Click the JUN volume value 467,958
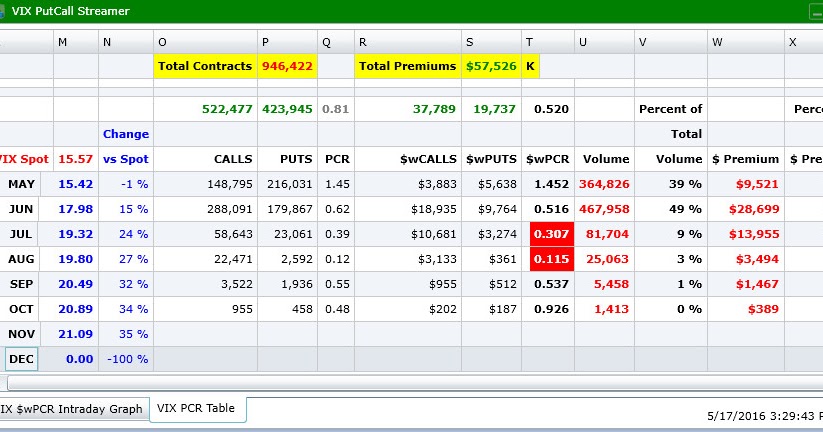Image resolution: width=823 pixels, height=432 pixels. (x=604, y=209)
